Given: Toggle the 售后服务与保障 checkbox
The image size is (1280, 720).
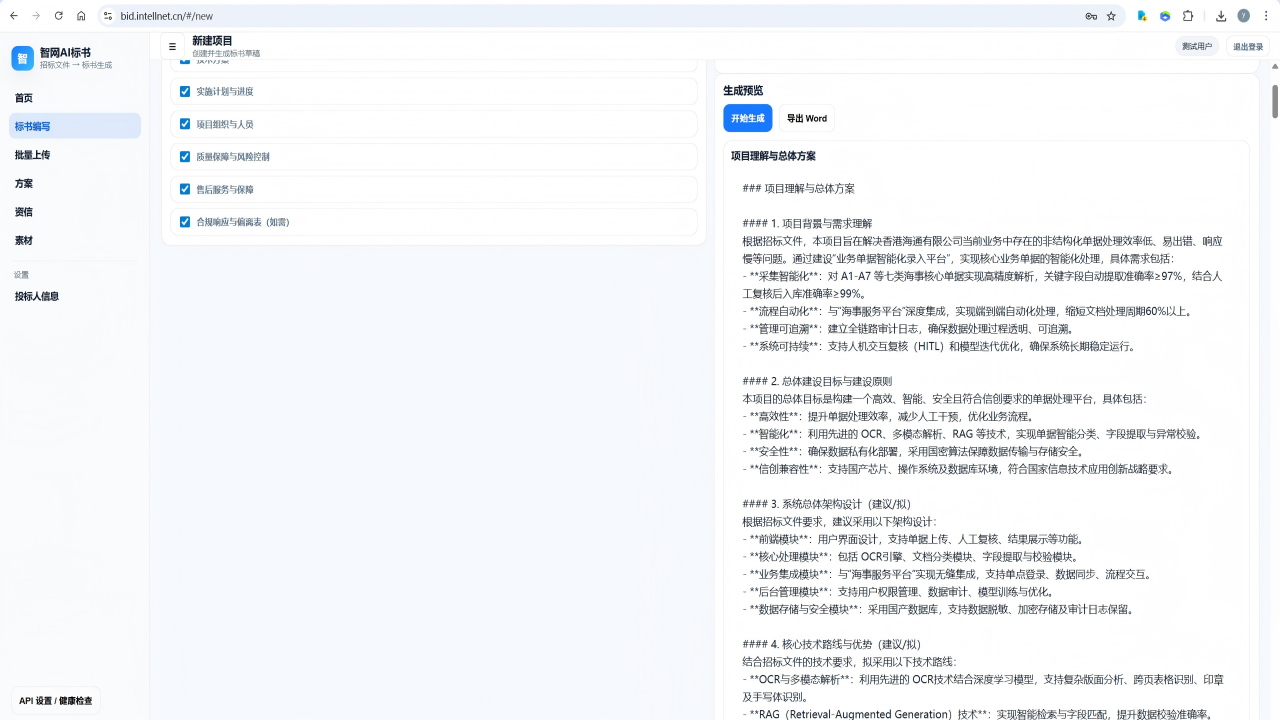Looking at the screenshot, I should click(x=185, y=189).
